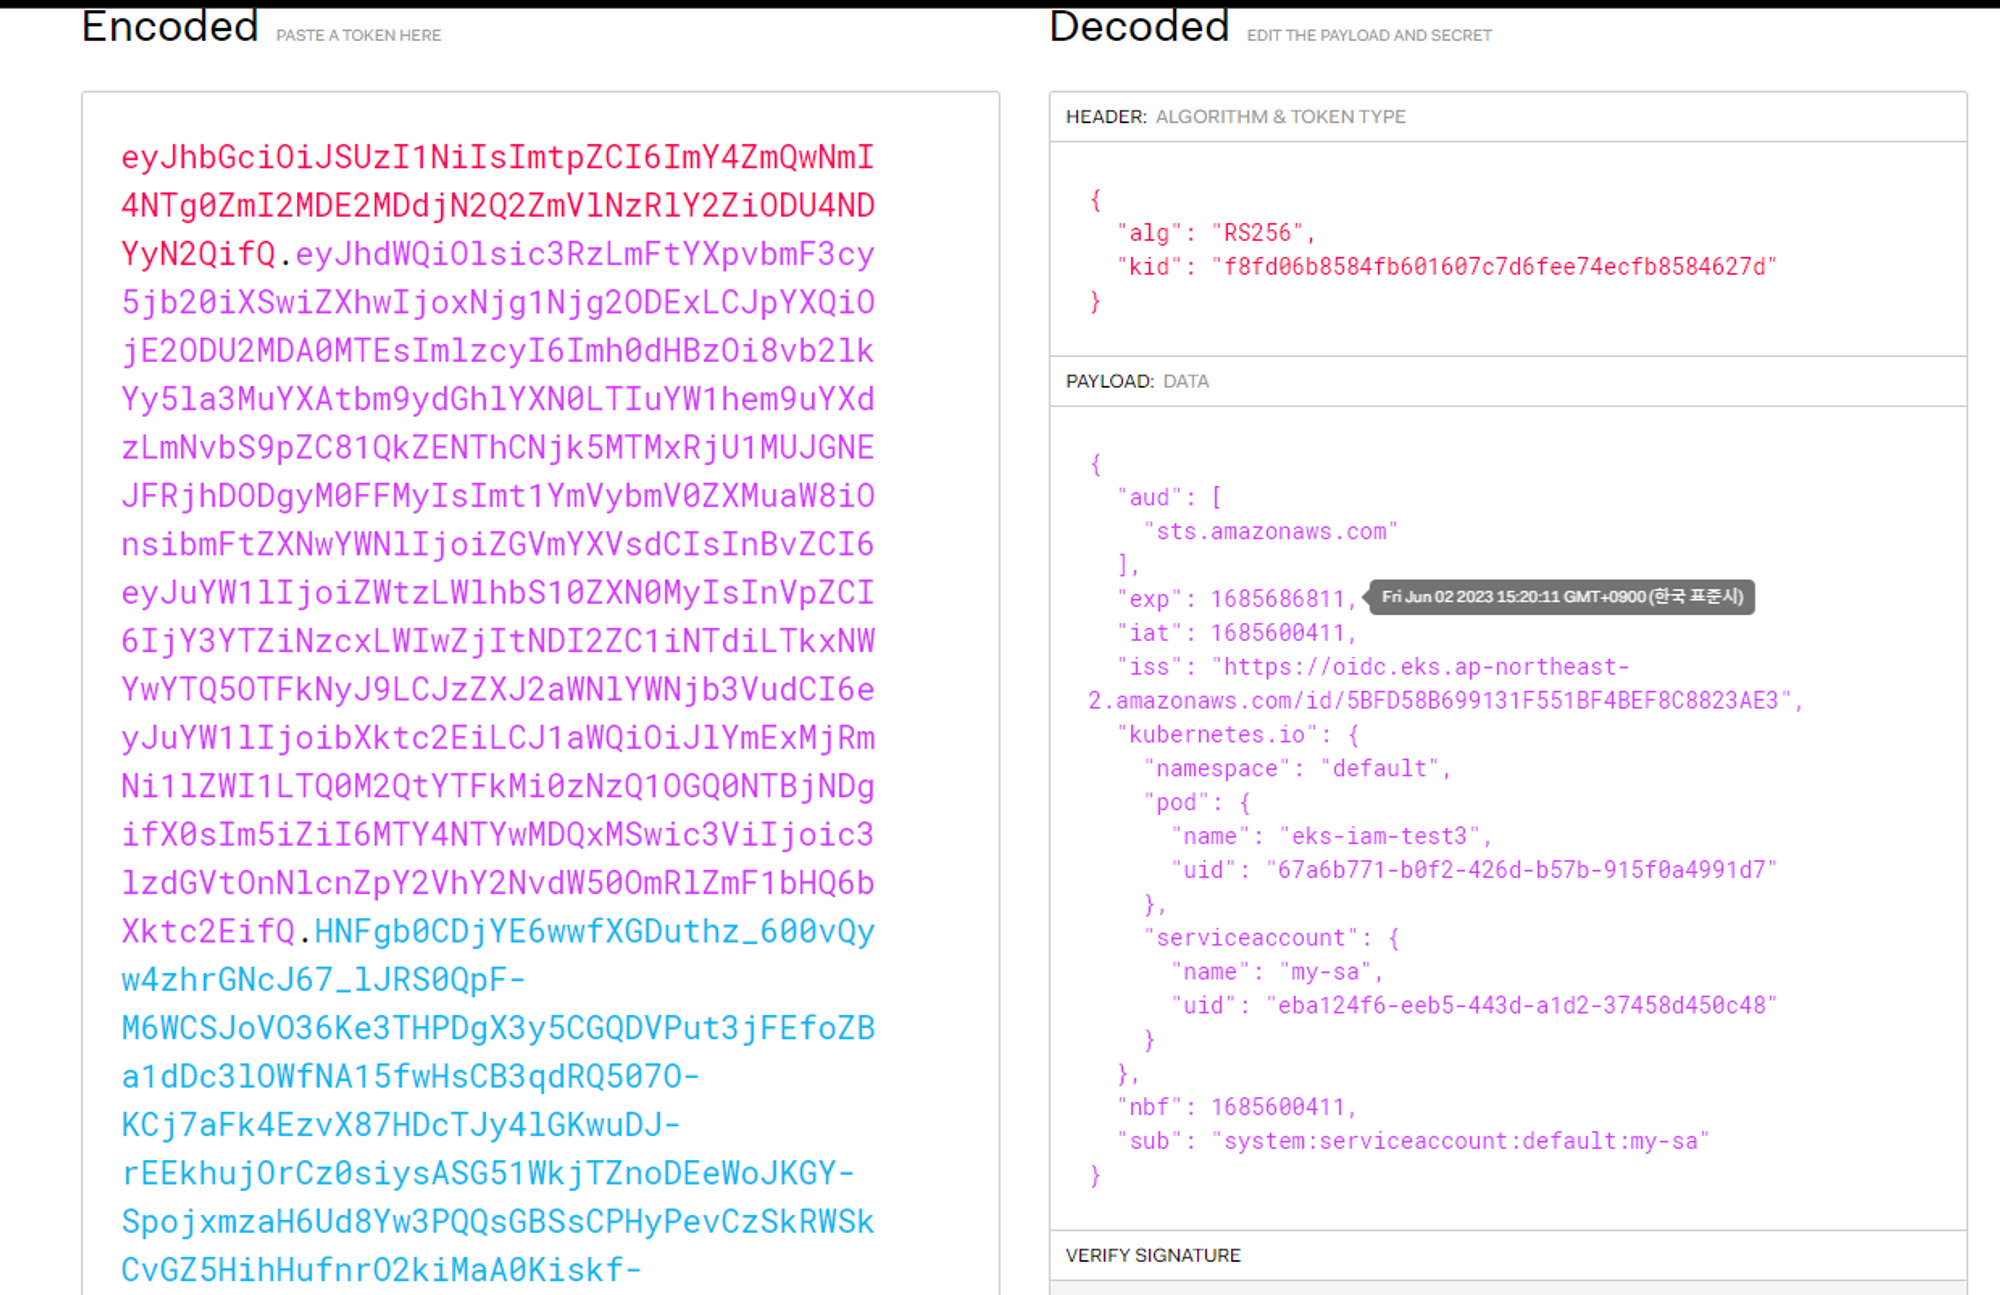Click the "sts.amazonaws.com" audience value
This screenshot has width=2000, height=1295.
(1270, 532)
